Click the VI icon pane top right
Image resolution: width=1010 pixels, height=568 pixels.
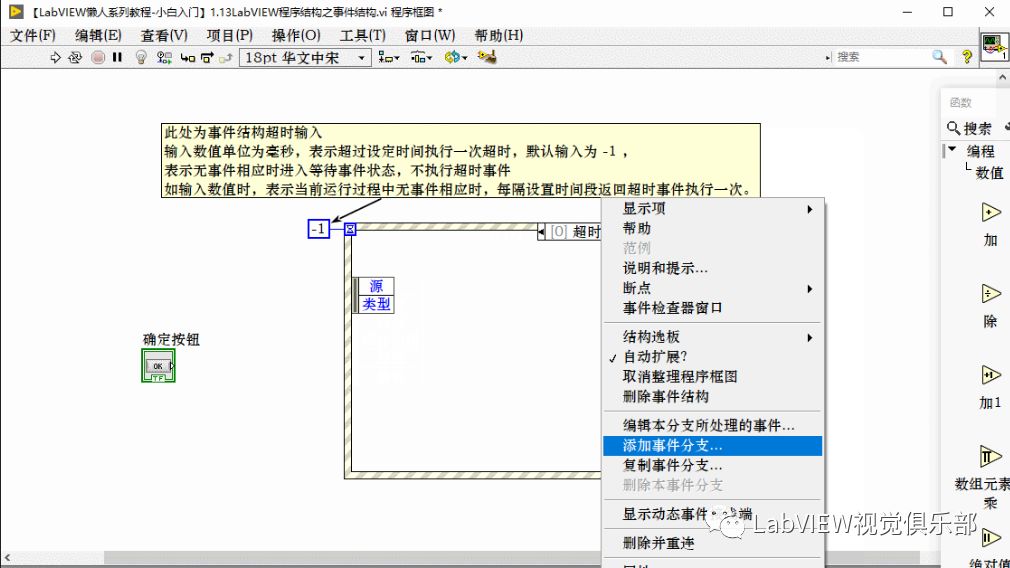993,47
